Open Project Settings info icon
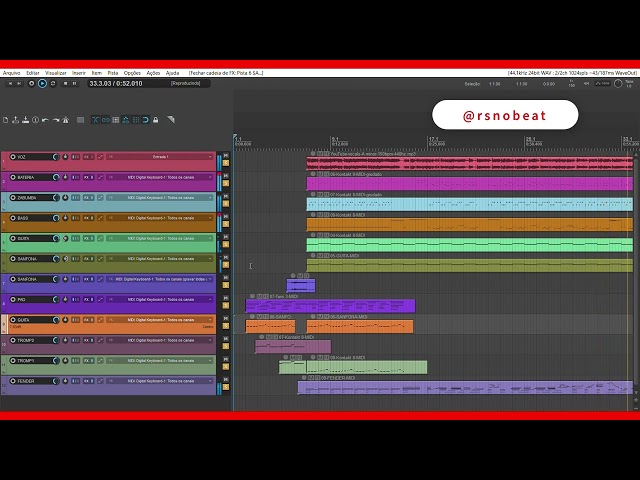The height and width of the screenshot is (480, 640). (36, 120)
